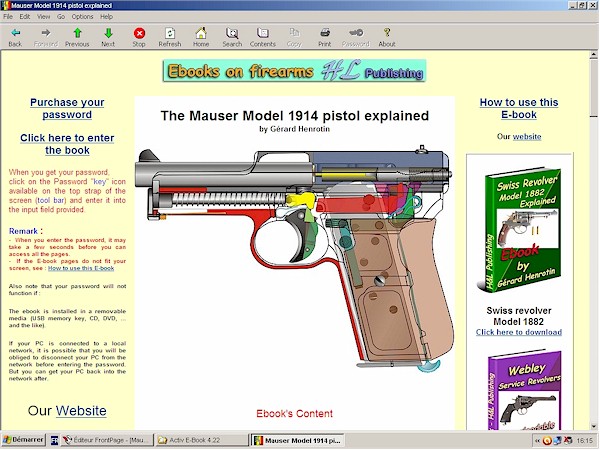Click the Webley Service Revolvers book cover
Viewport: 600px width, 450px height.
pos(523,390)
